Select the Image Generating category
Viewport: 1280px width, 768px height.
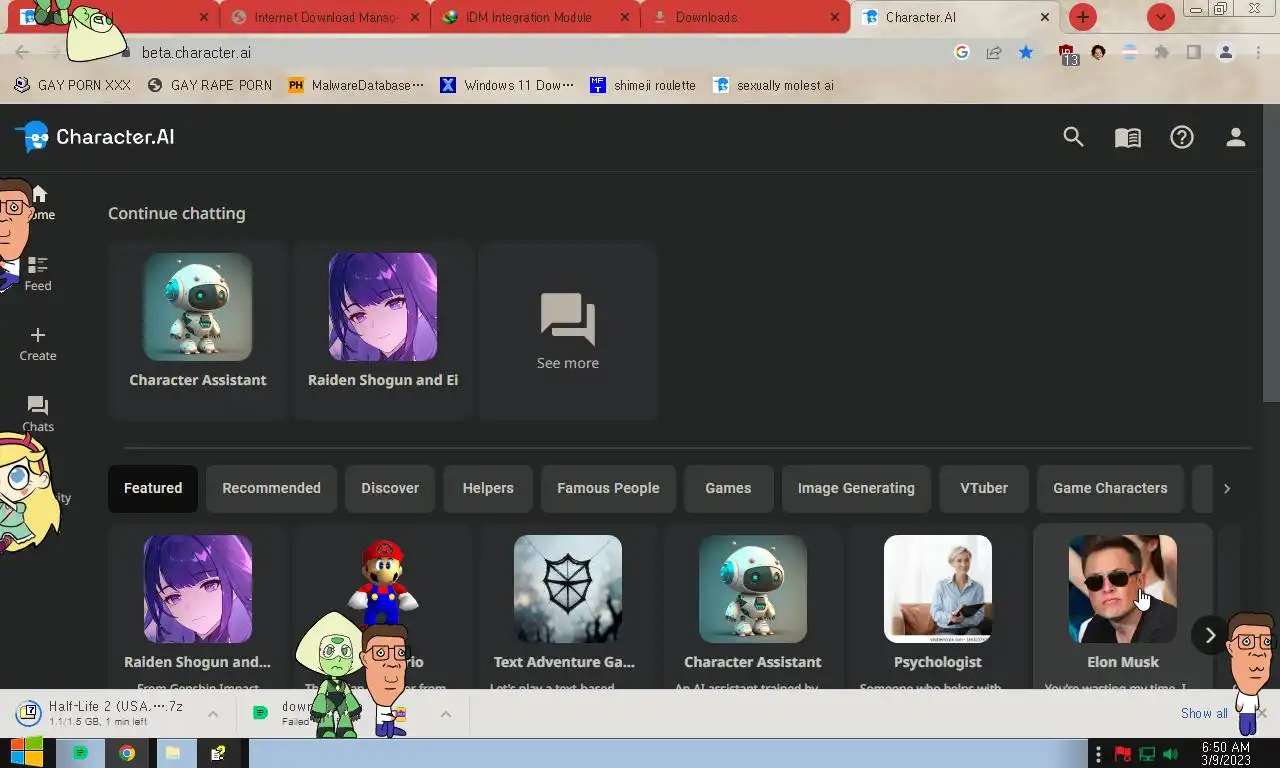(x=856, y=488)
